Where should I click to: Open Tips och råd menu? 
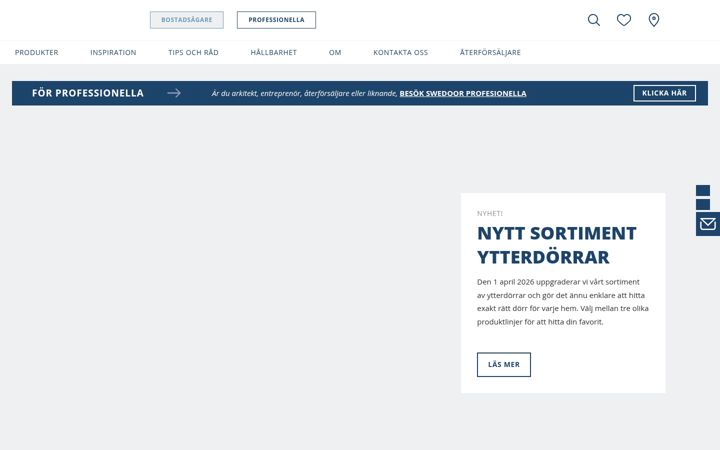193,52
